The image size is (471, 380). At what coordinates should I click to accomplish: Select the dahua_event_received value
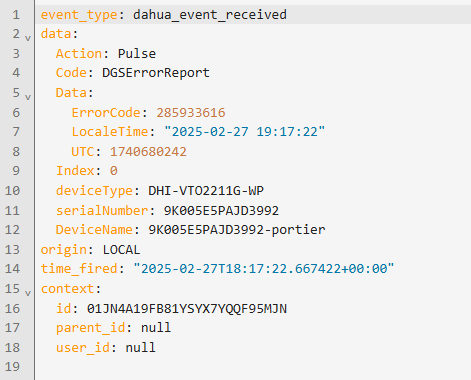[x=210, y=15]
